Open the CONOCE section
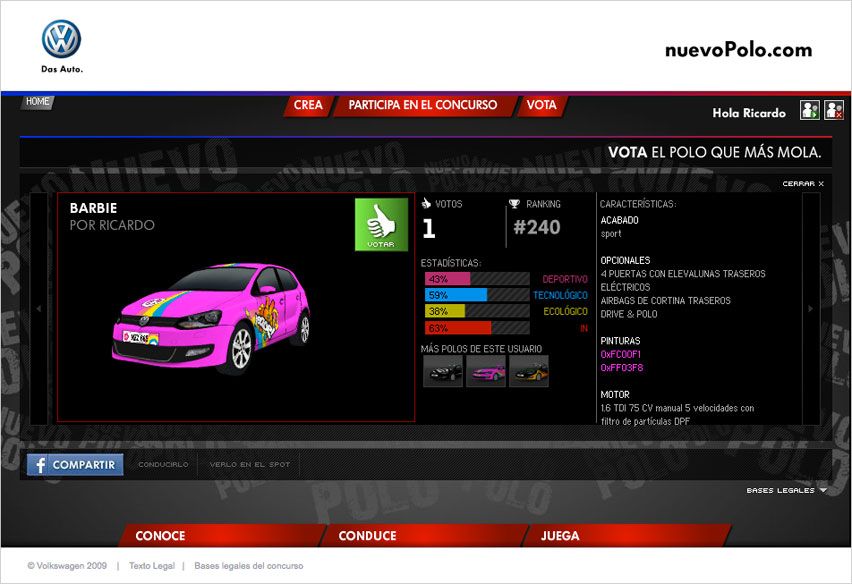Image resolution: width=852 pixels, height=584 pixels. click(x=221, y=536)
